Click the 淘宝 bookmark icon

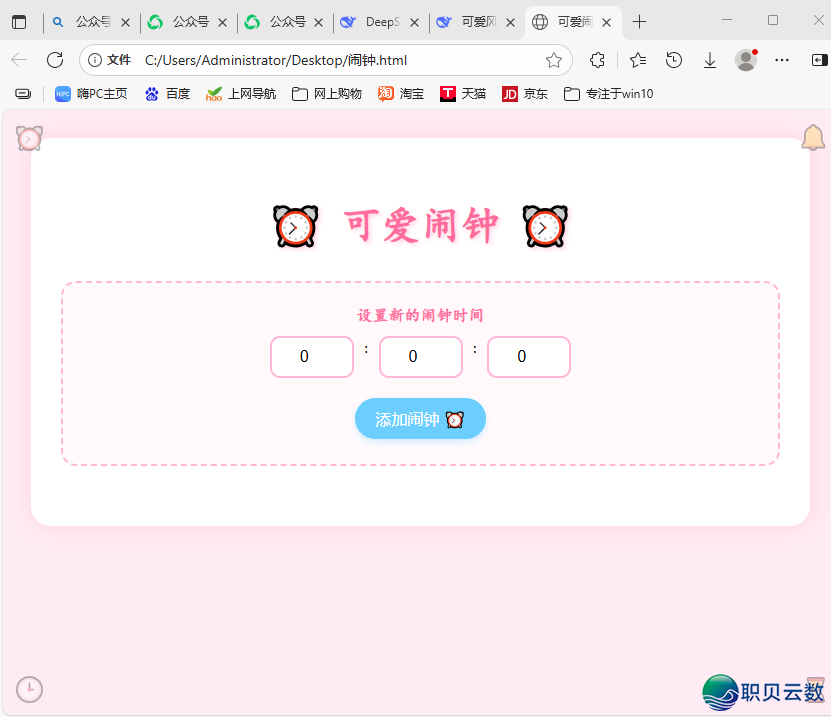385,93
